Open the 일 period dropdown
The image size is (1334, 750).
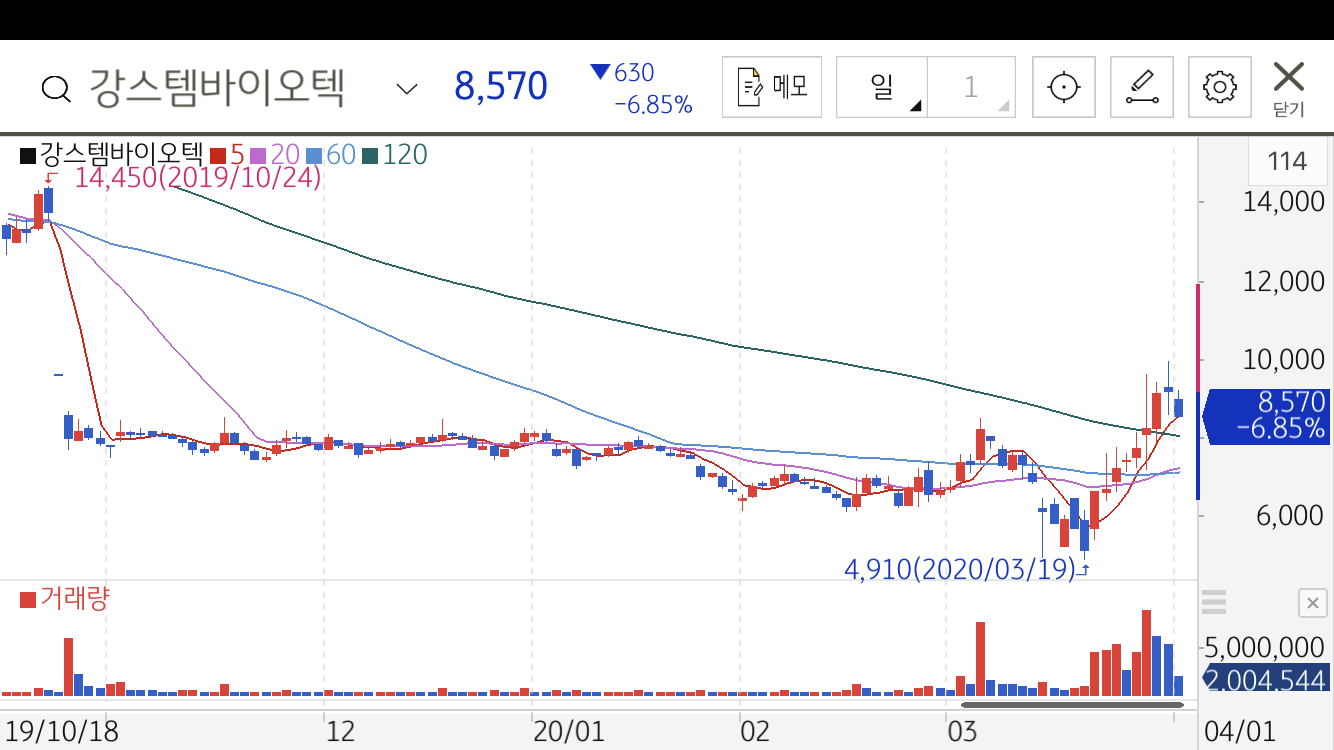coord(882,87)
